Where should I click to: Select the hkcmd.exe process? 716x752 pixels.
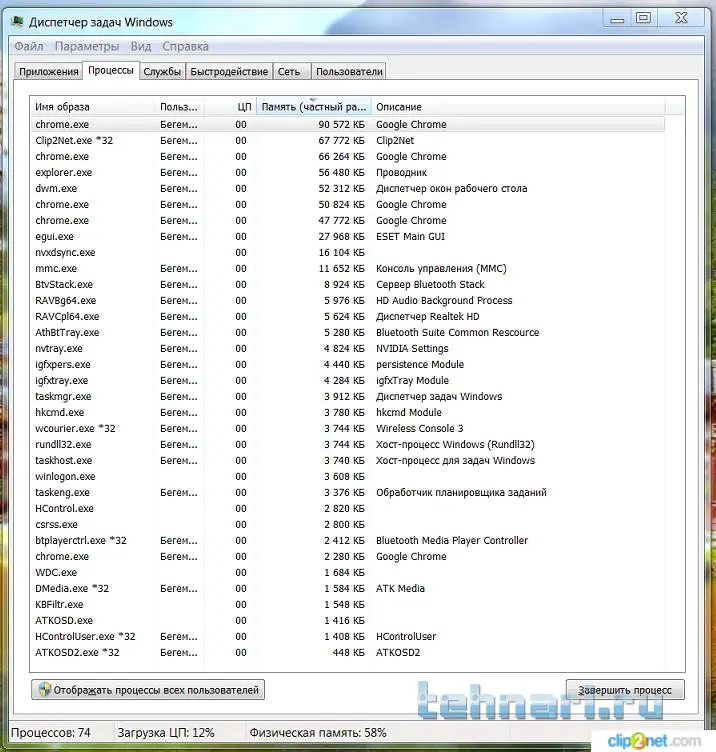(x=347, y=412)
